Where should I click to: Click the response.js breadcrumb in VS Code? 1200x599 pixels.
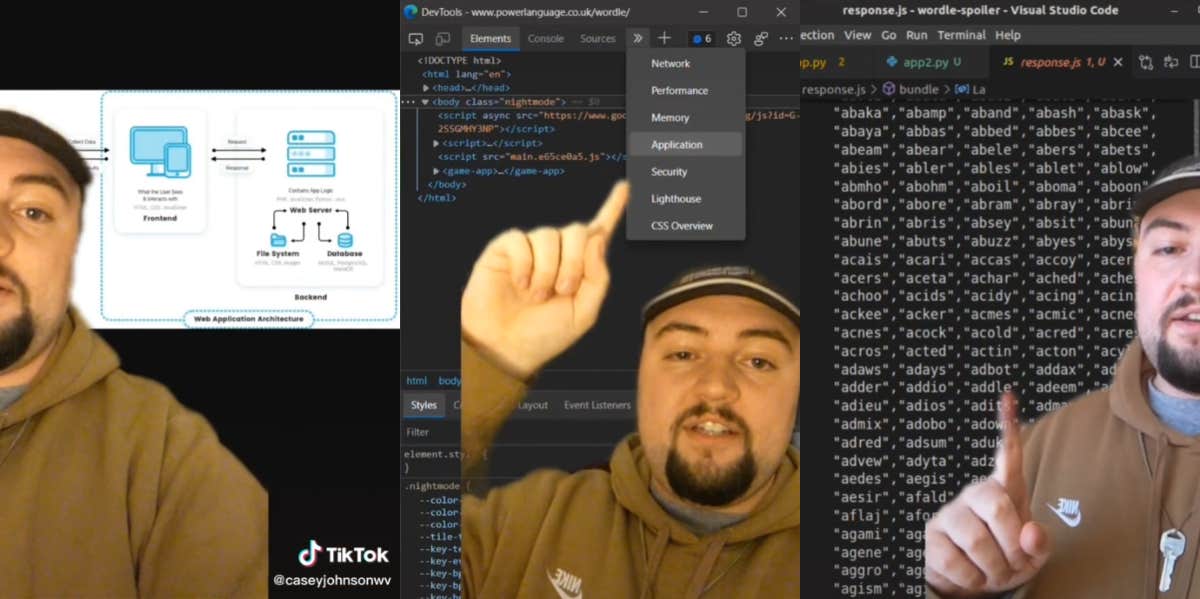coord(833,89)
